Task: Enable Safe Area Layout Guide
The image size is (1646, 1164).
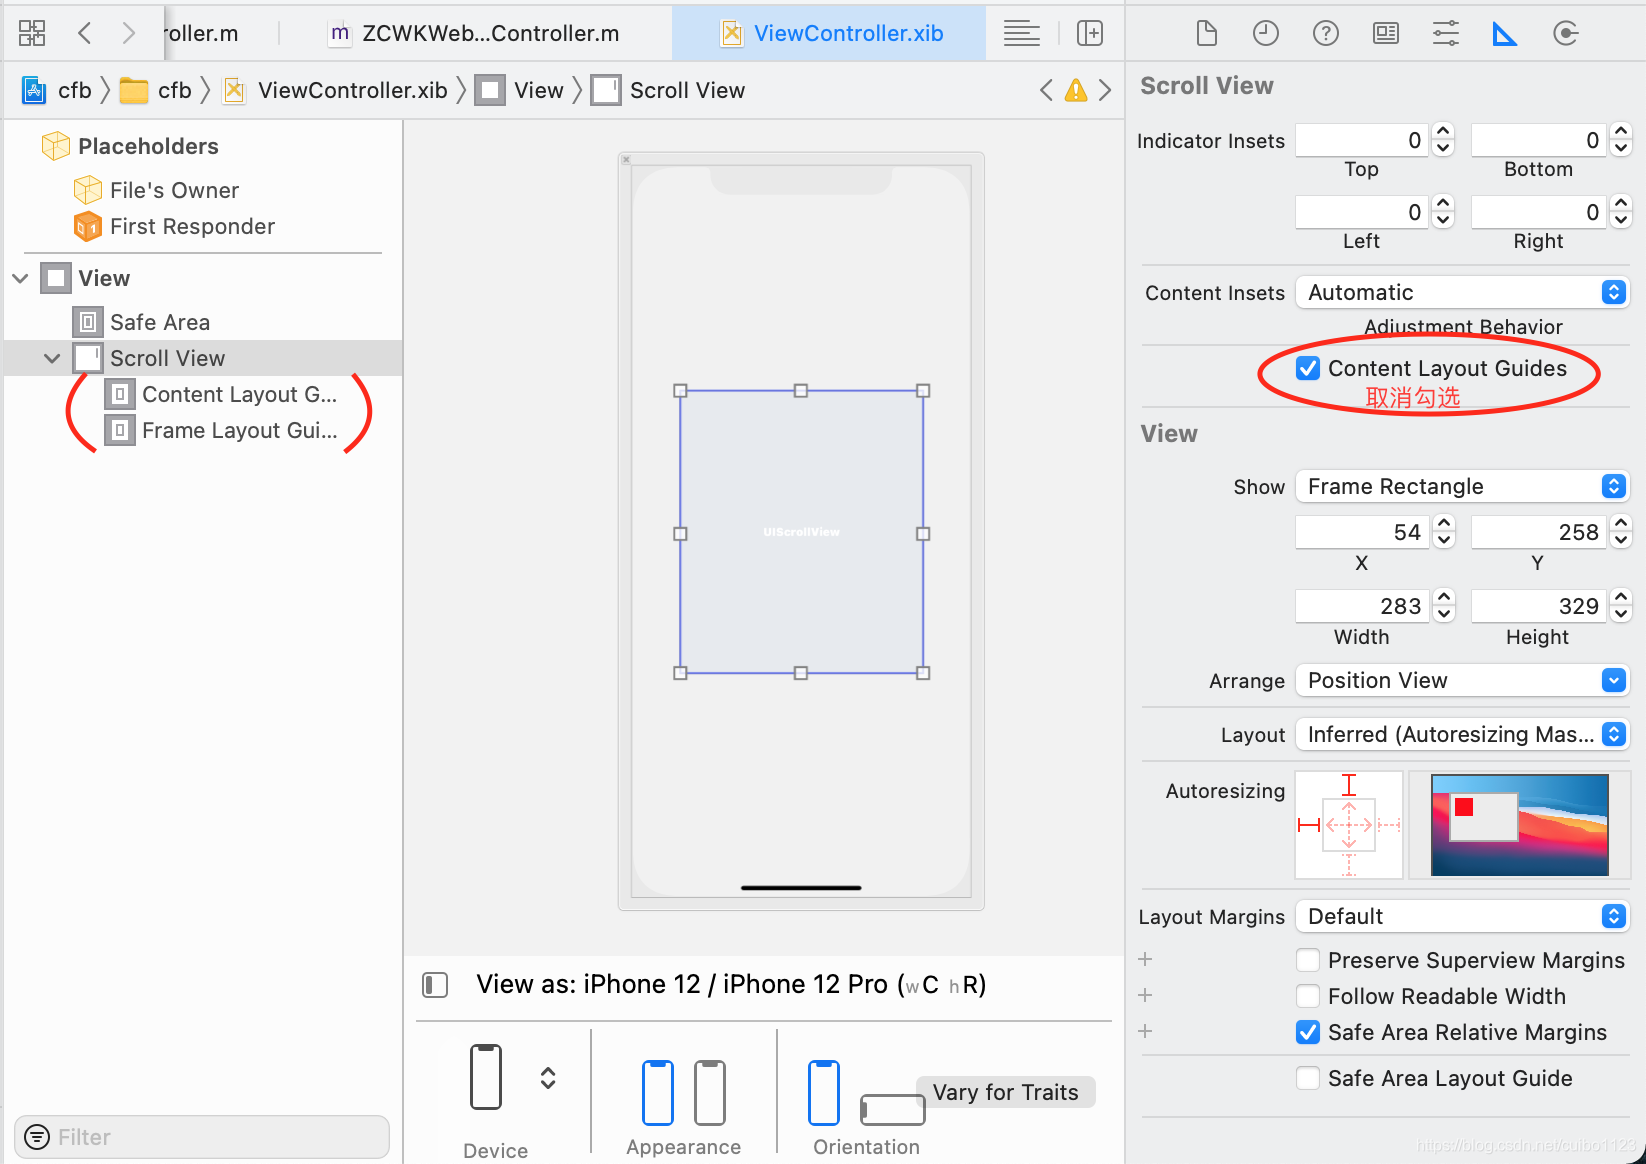Action: pyautogui.click(x=1308, y=1078)
